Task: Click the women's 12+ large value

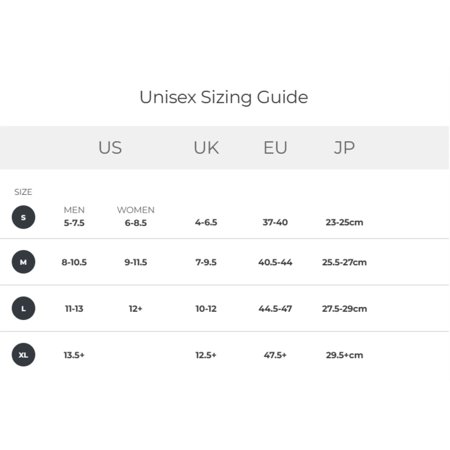Action: coord(136,308)
